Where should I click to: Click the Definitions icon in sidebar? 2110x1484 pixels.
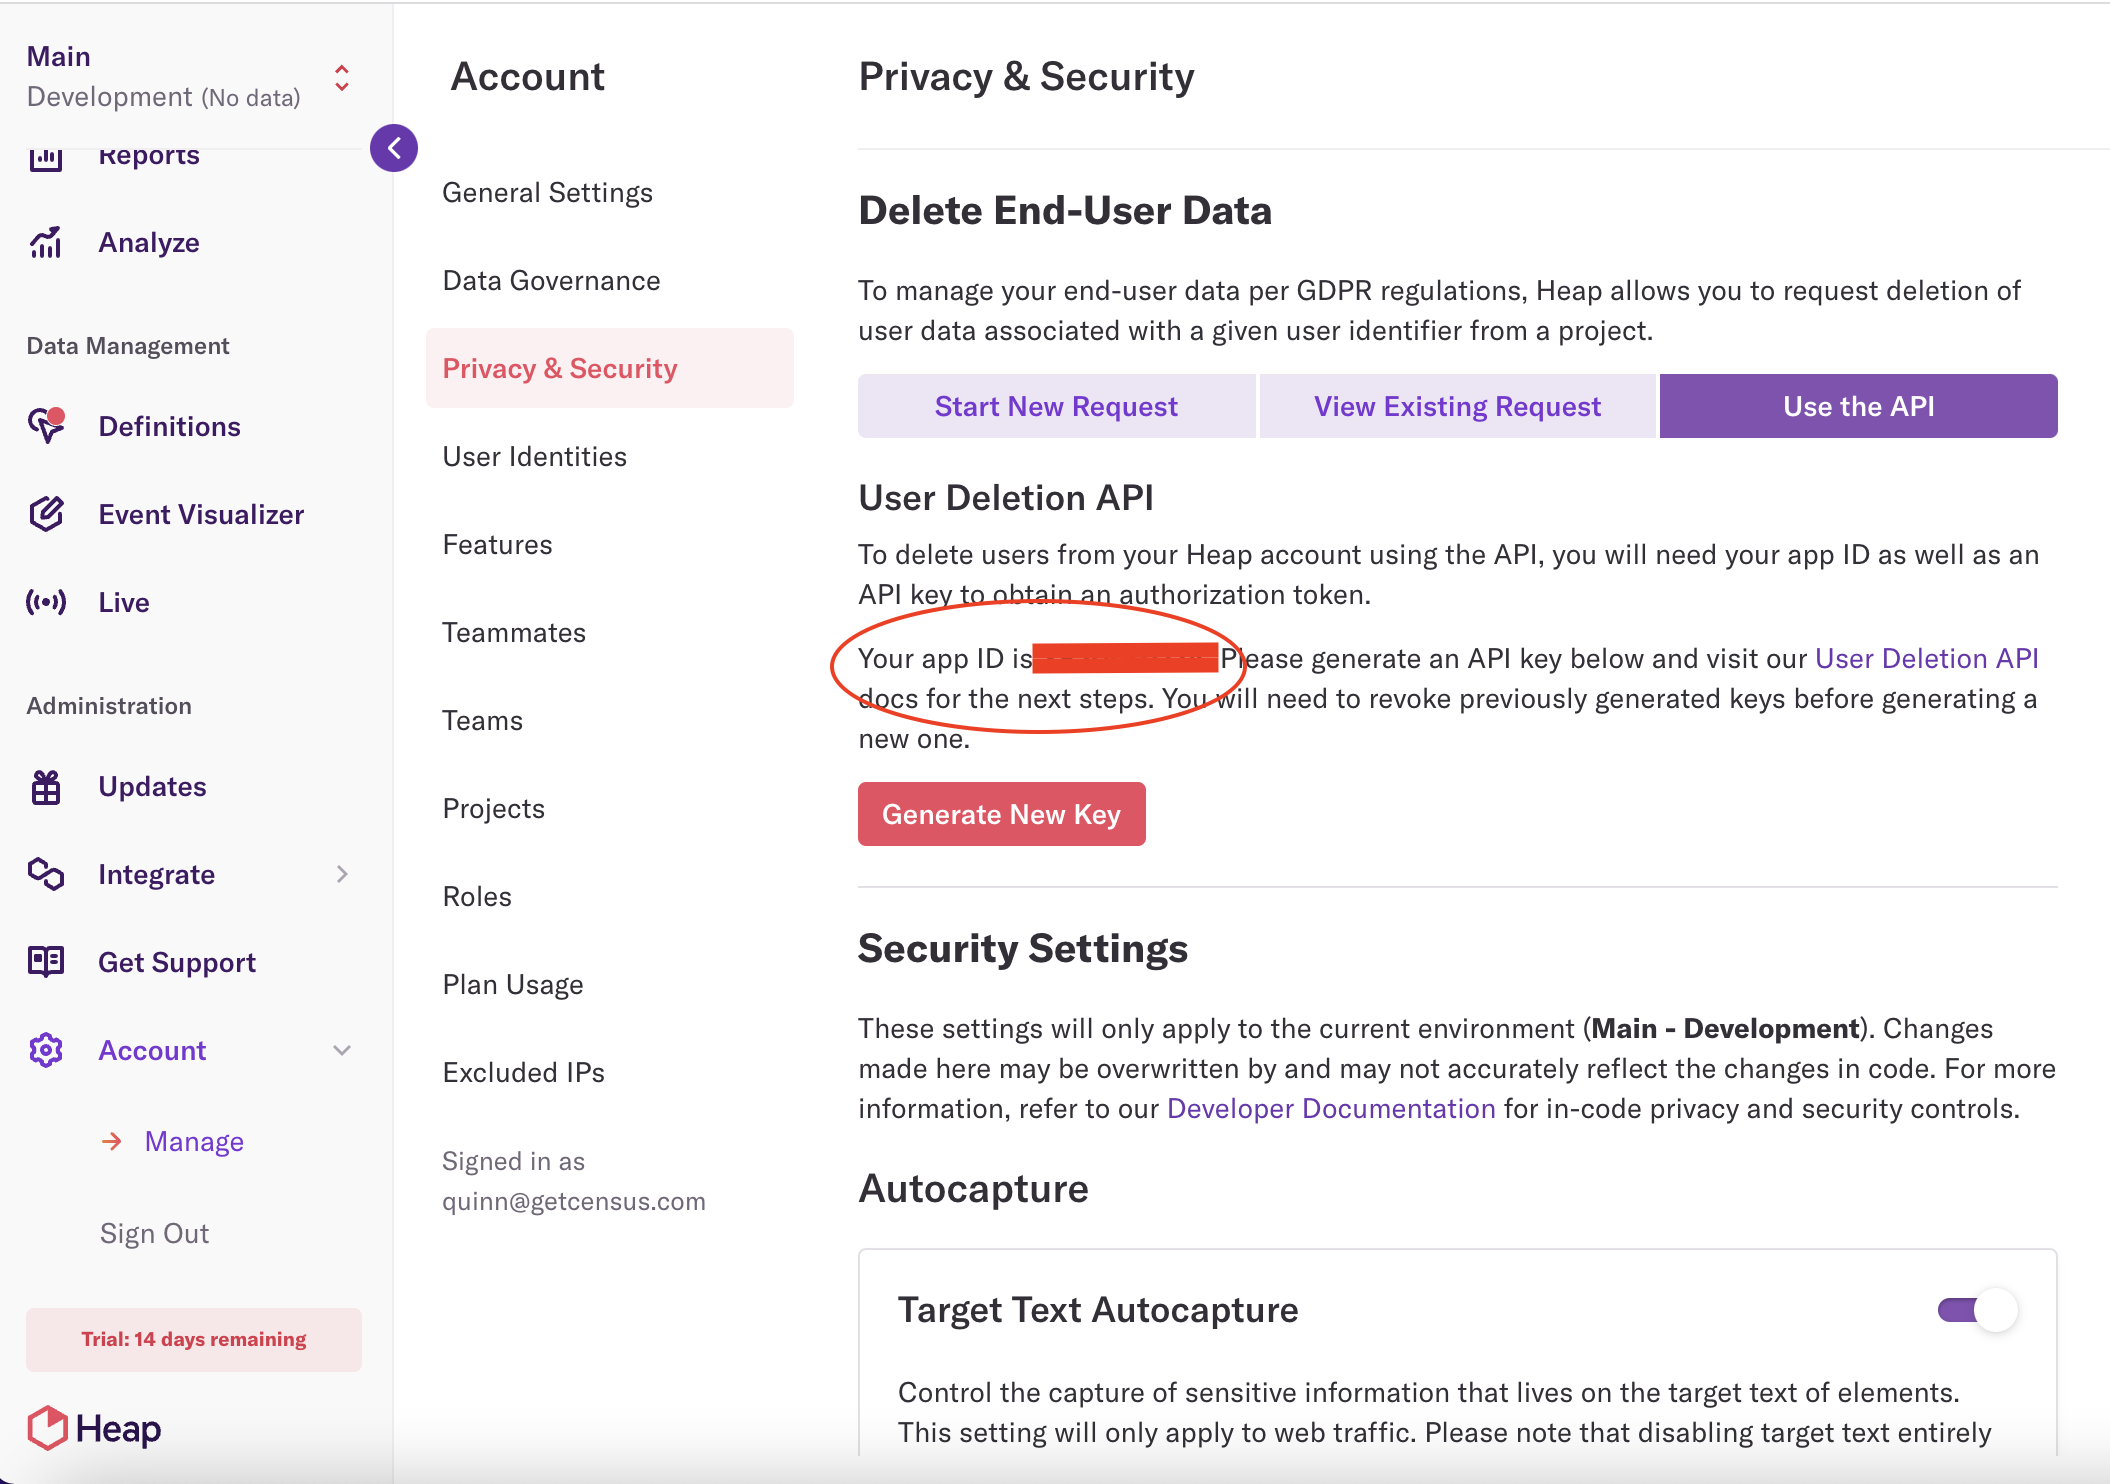coord(46,426)
